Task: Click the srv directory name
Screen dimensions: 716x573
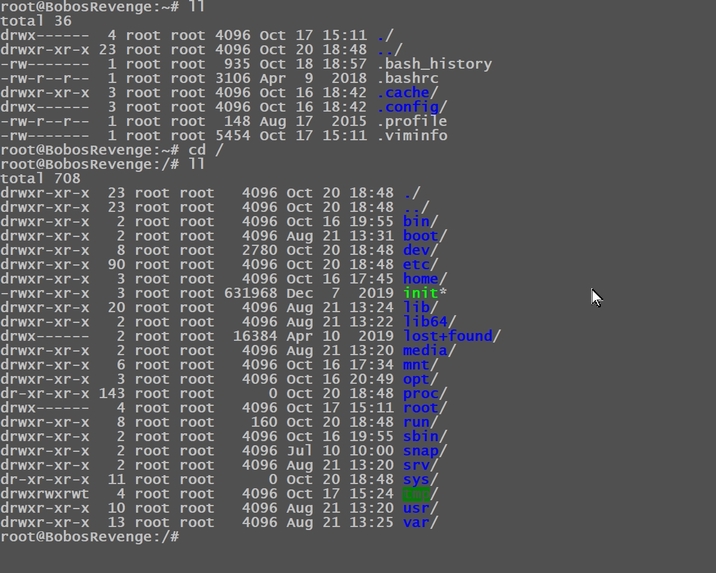Action: [416, 465]
